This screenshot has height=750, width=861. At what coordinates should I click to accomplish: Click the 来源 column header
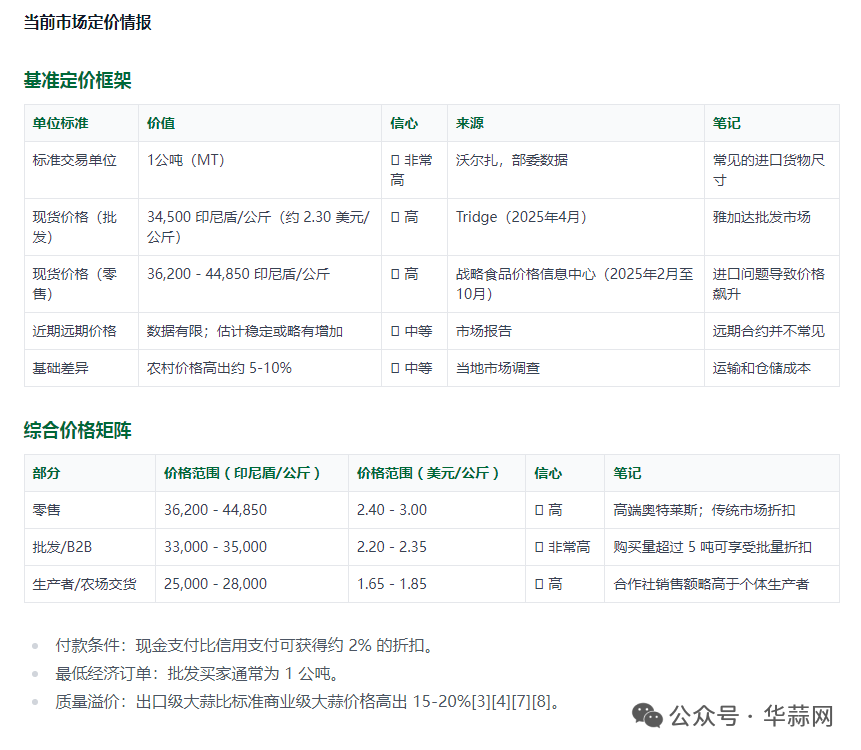[470, 123]
